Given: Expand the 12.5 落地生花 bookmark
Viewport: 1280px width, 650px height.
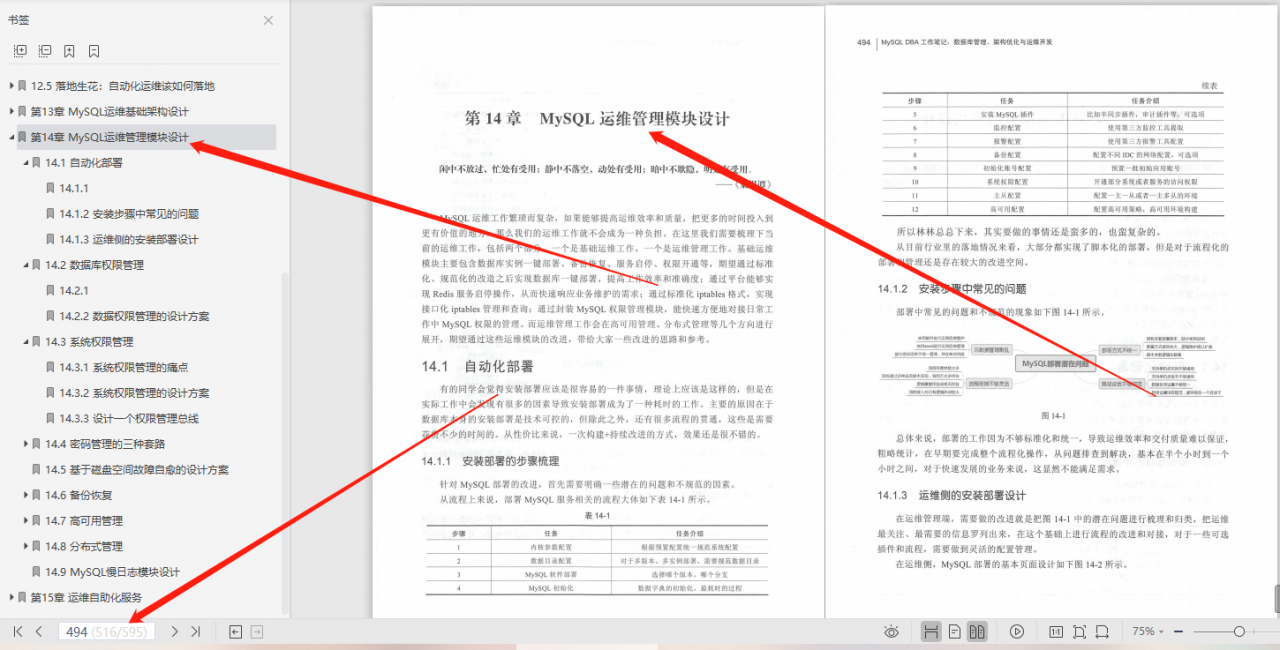Looking at the screenshot, I should 12,86.
